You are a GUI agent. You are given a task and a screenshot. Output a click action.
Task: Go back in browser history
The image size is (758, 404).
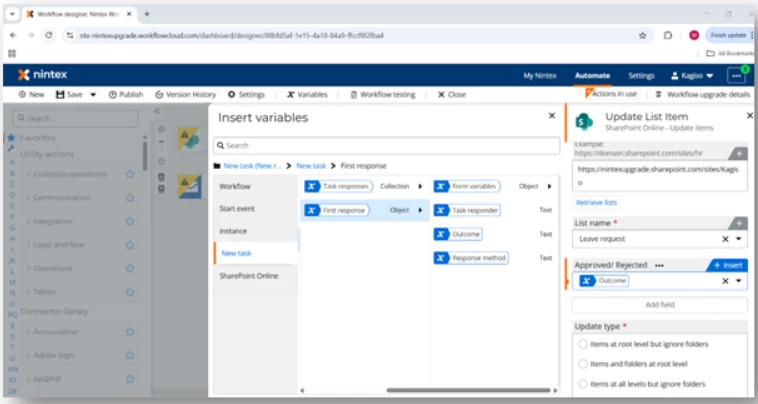pyautogui.click(x=13, y=35)
